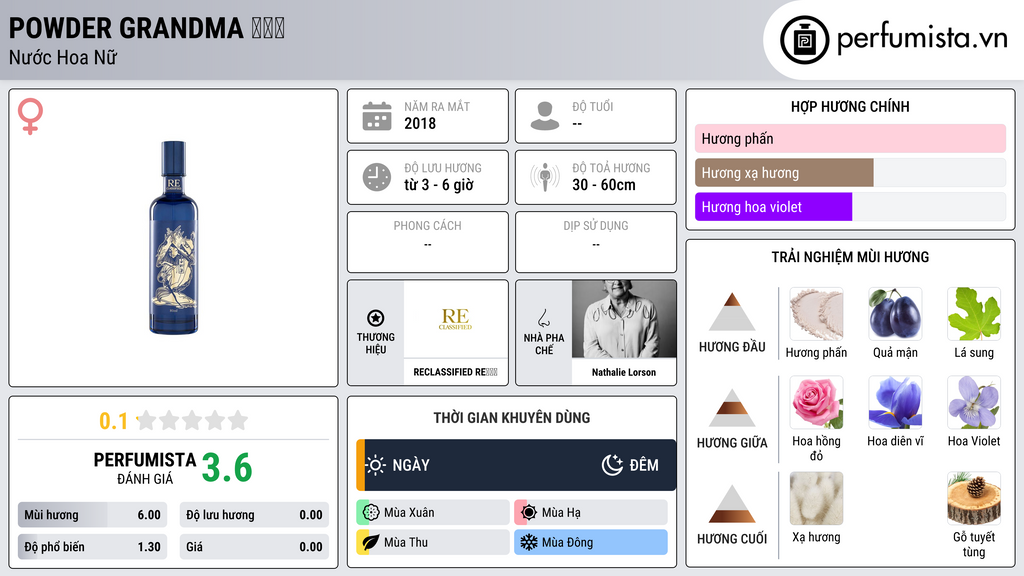
Task: Click the Thời gian khuyên dùng heading
Action: tap(512, 417)
